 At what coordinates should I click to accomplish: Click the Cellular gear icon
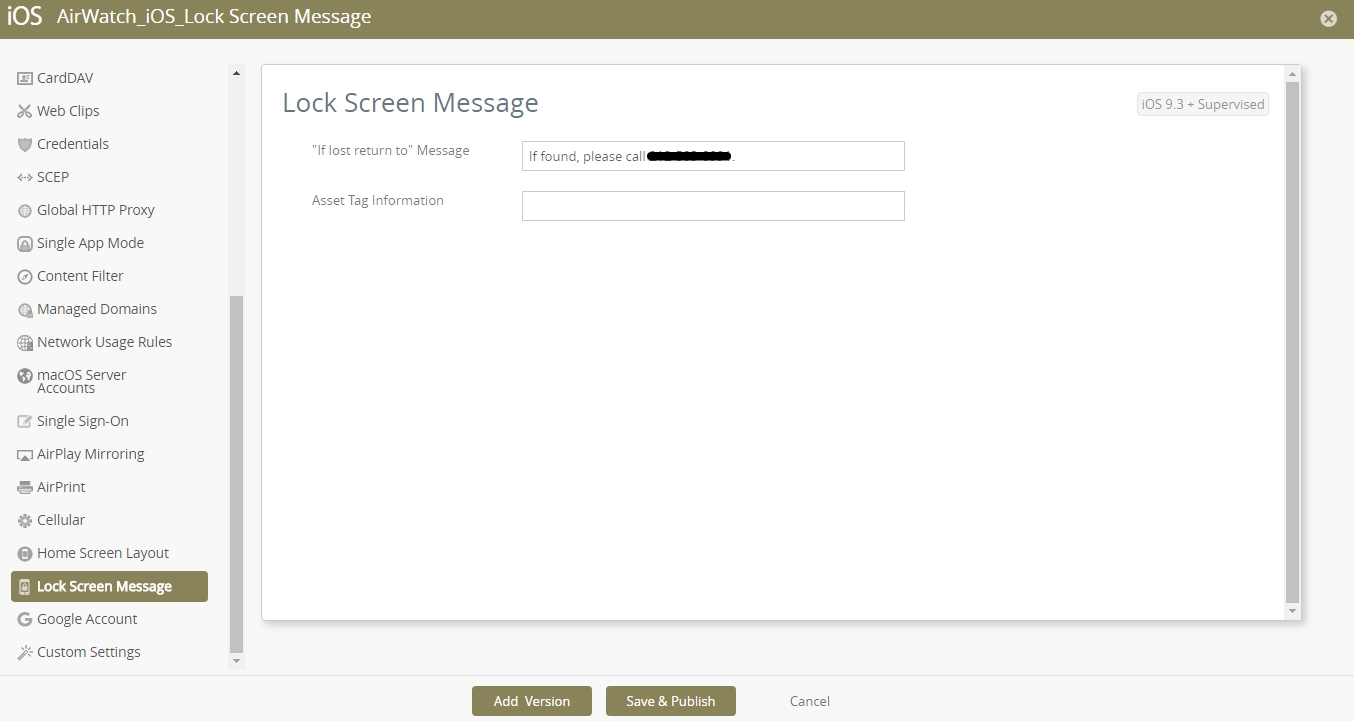[25, 520]
